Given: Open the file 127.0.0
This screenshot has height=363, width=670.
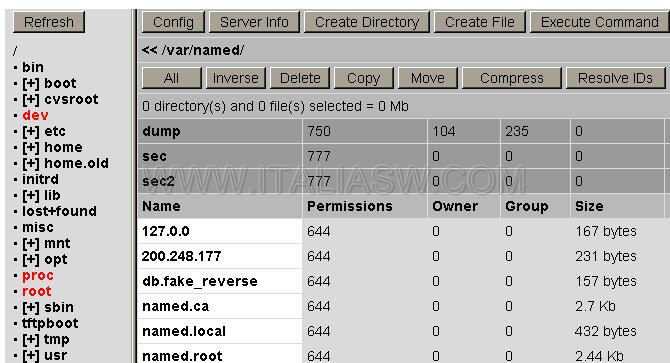Looking at the screenshot, I should [166, 231].
